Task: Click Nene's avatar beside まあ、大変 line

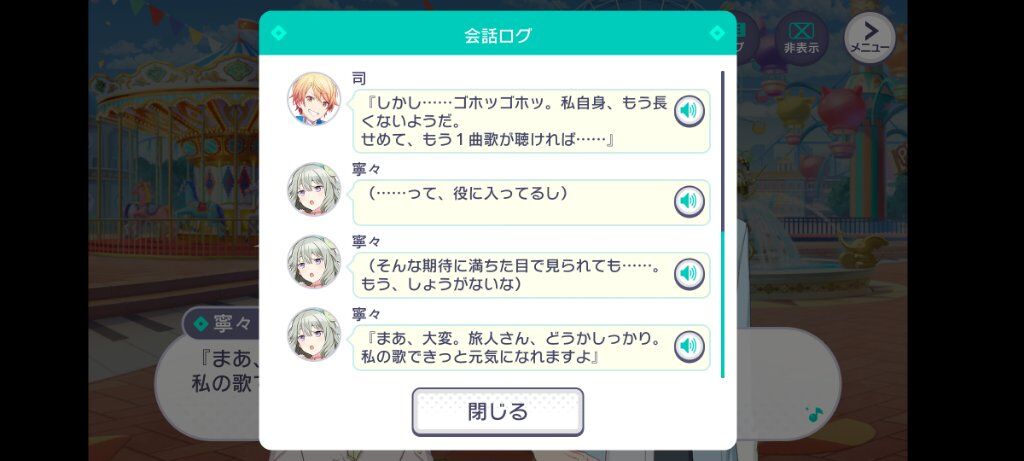Action: pyautogui.click(x=314, y=334)
